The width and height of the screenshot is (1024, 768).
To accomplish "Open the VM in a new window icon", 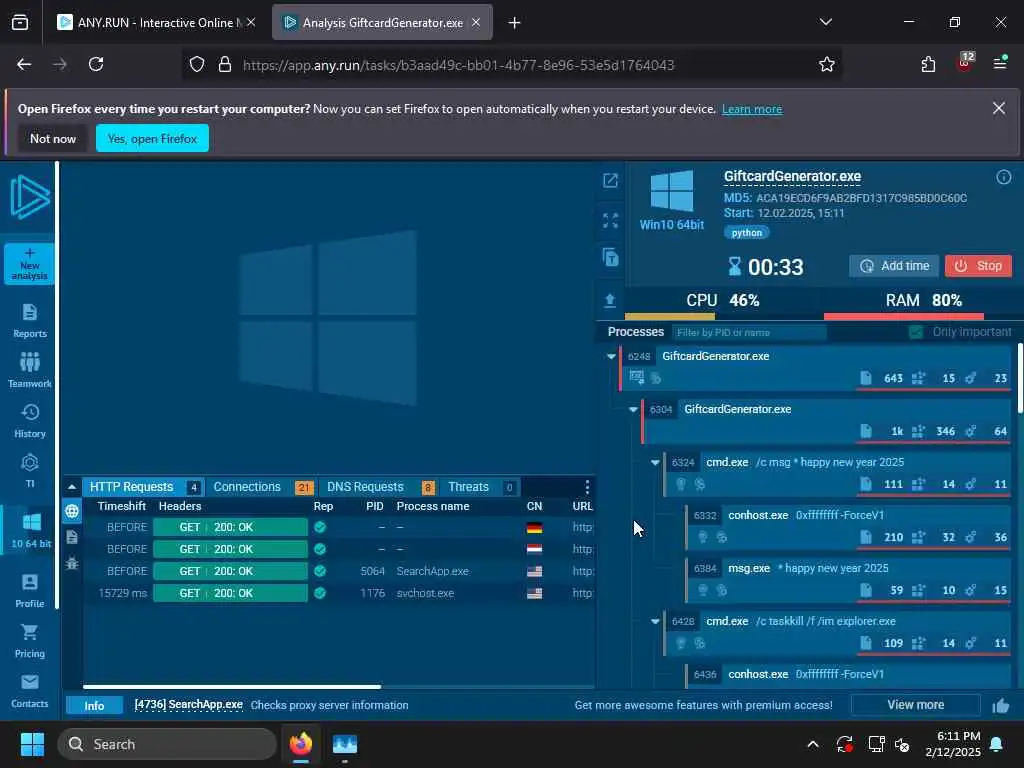I will click(x=610, y=180).
